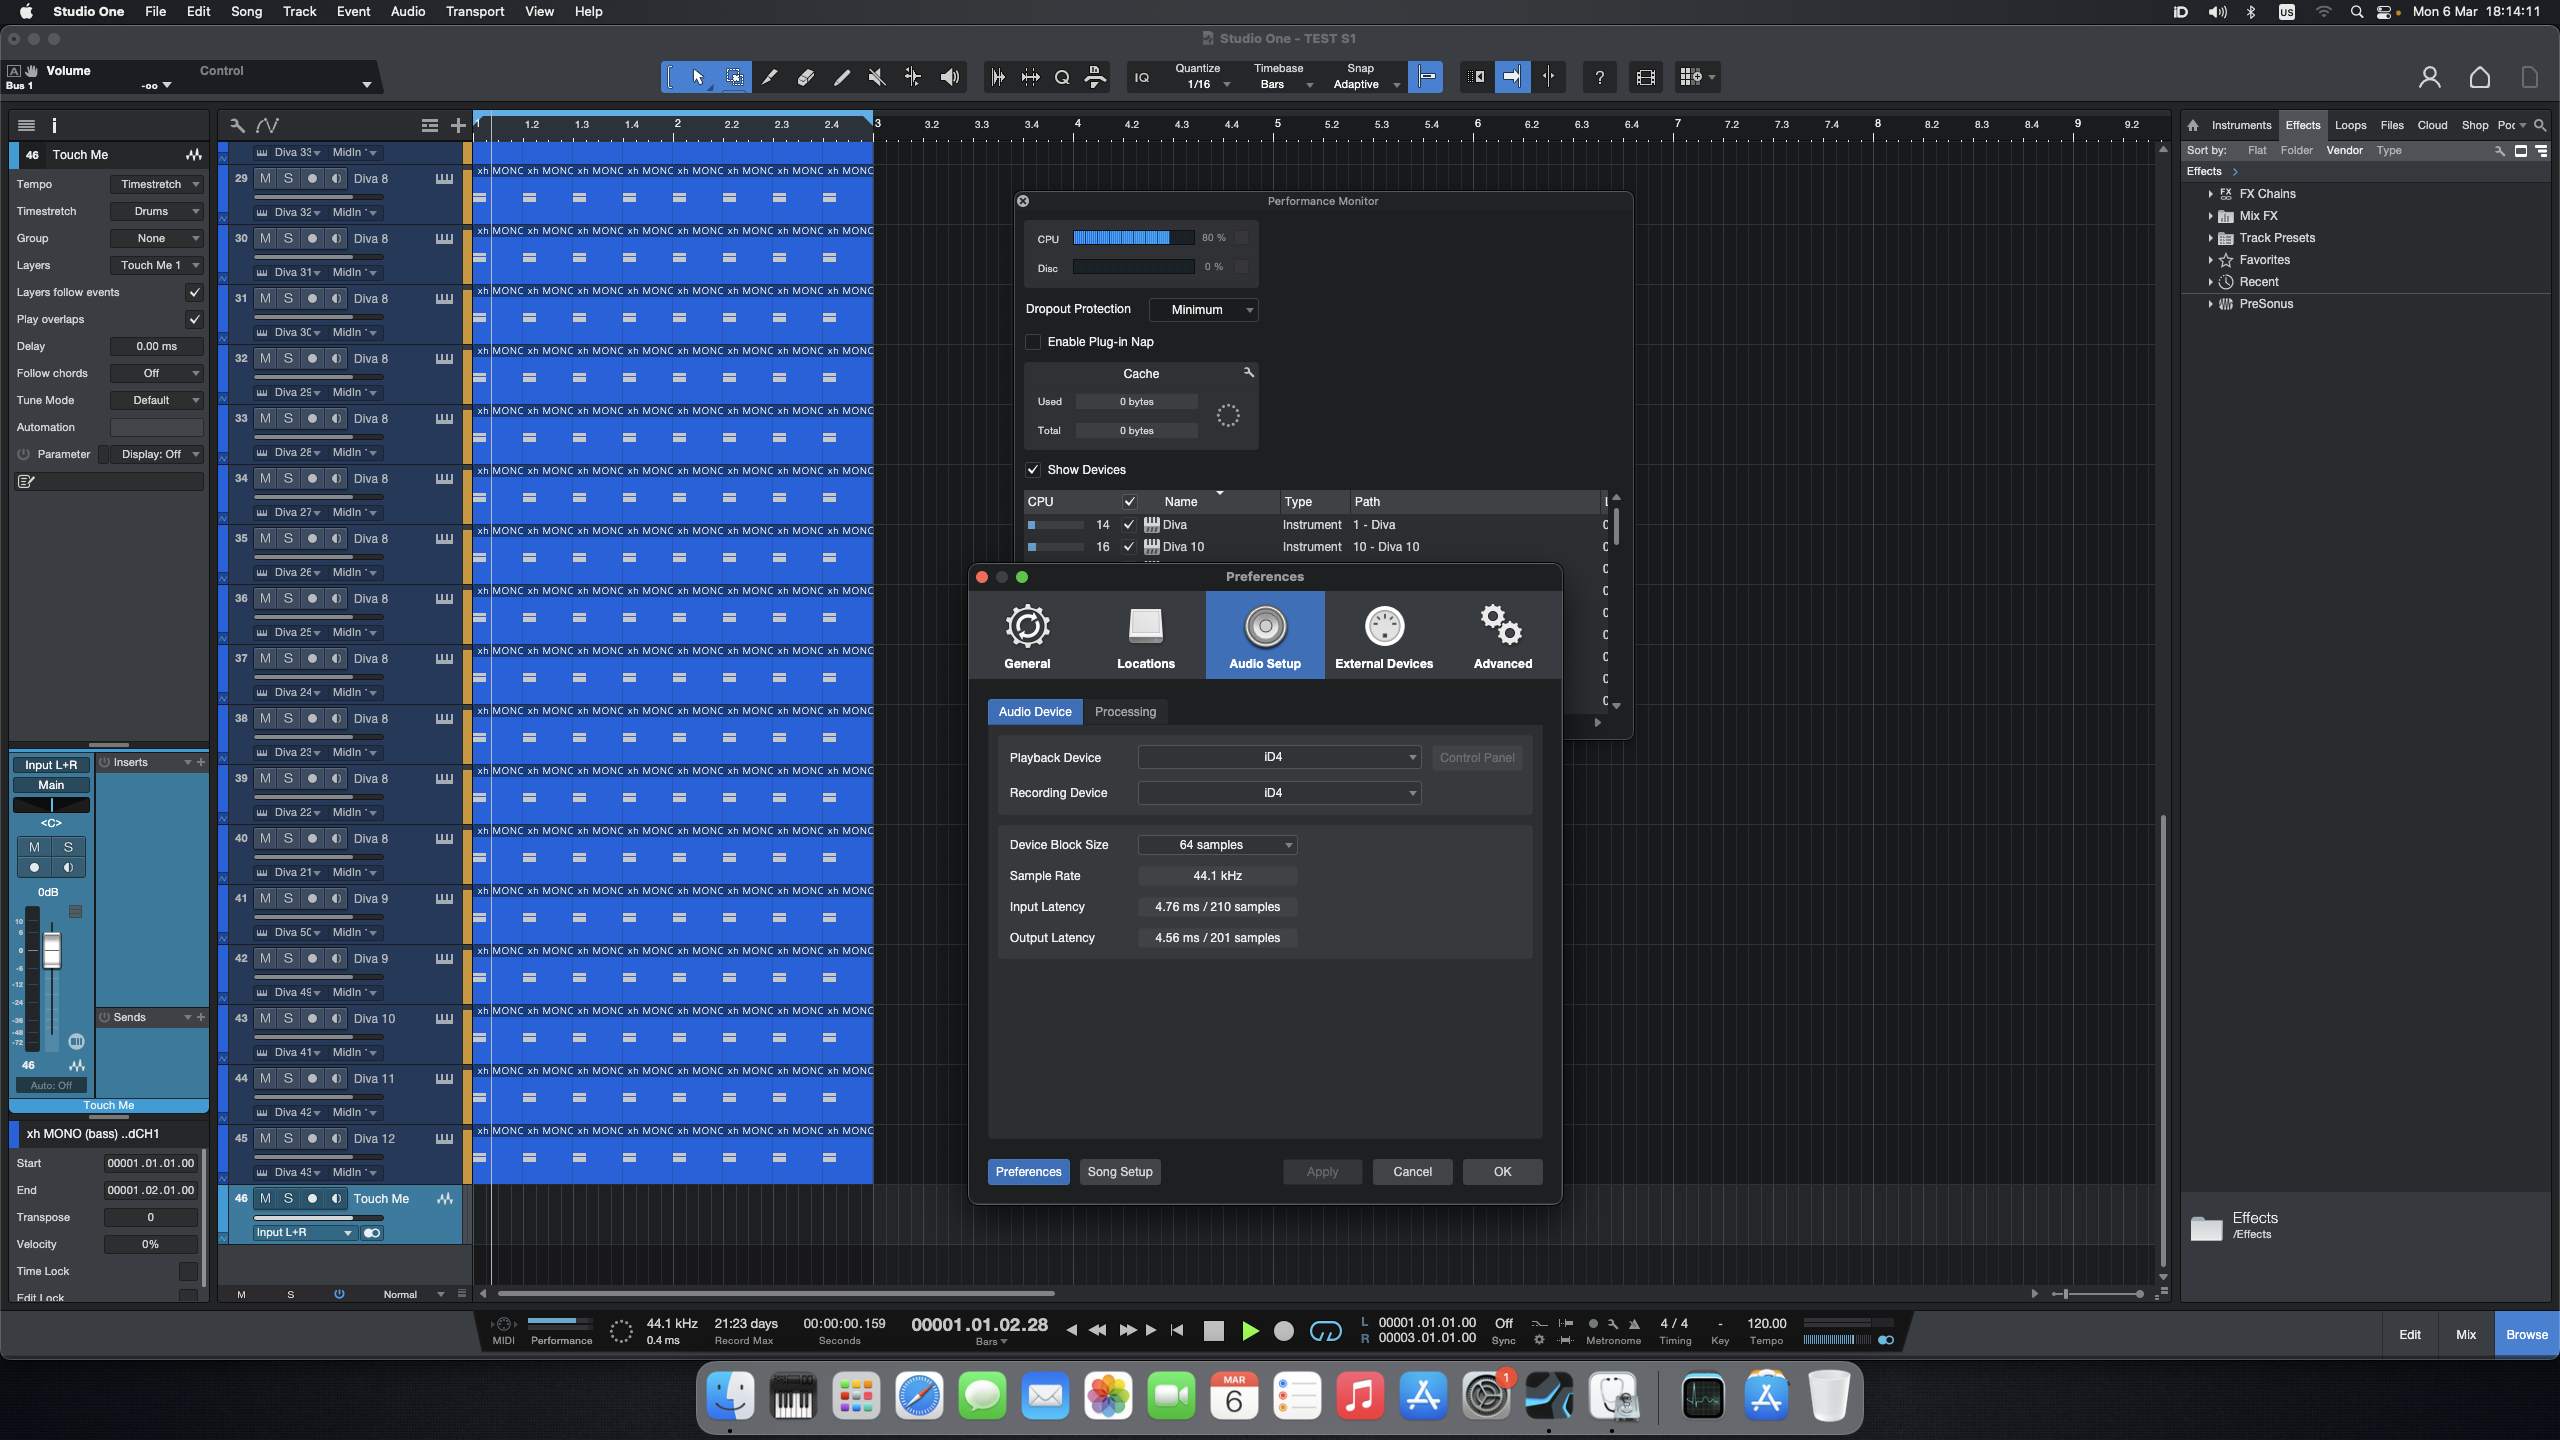Click the Add Track plus icon
Viewport: 2560px width, 1440px height.
458,125
